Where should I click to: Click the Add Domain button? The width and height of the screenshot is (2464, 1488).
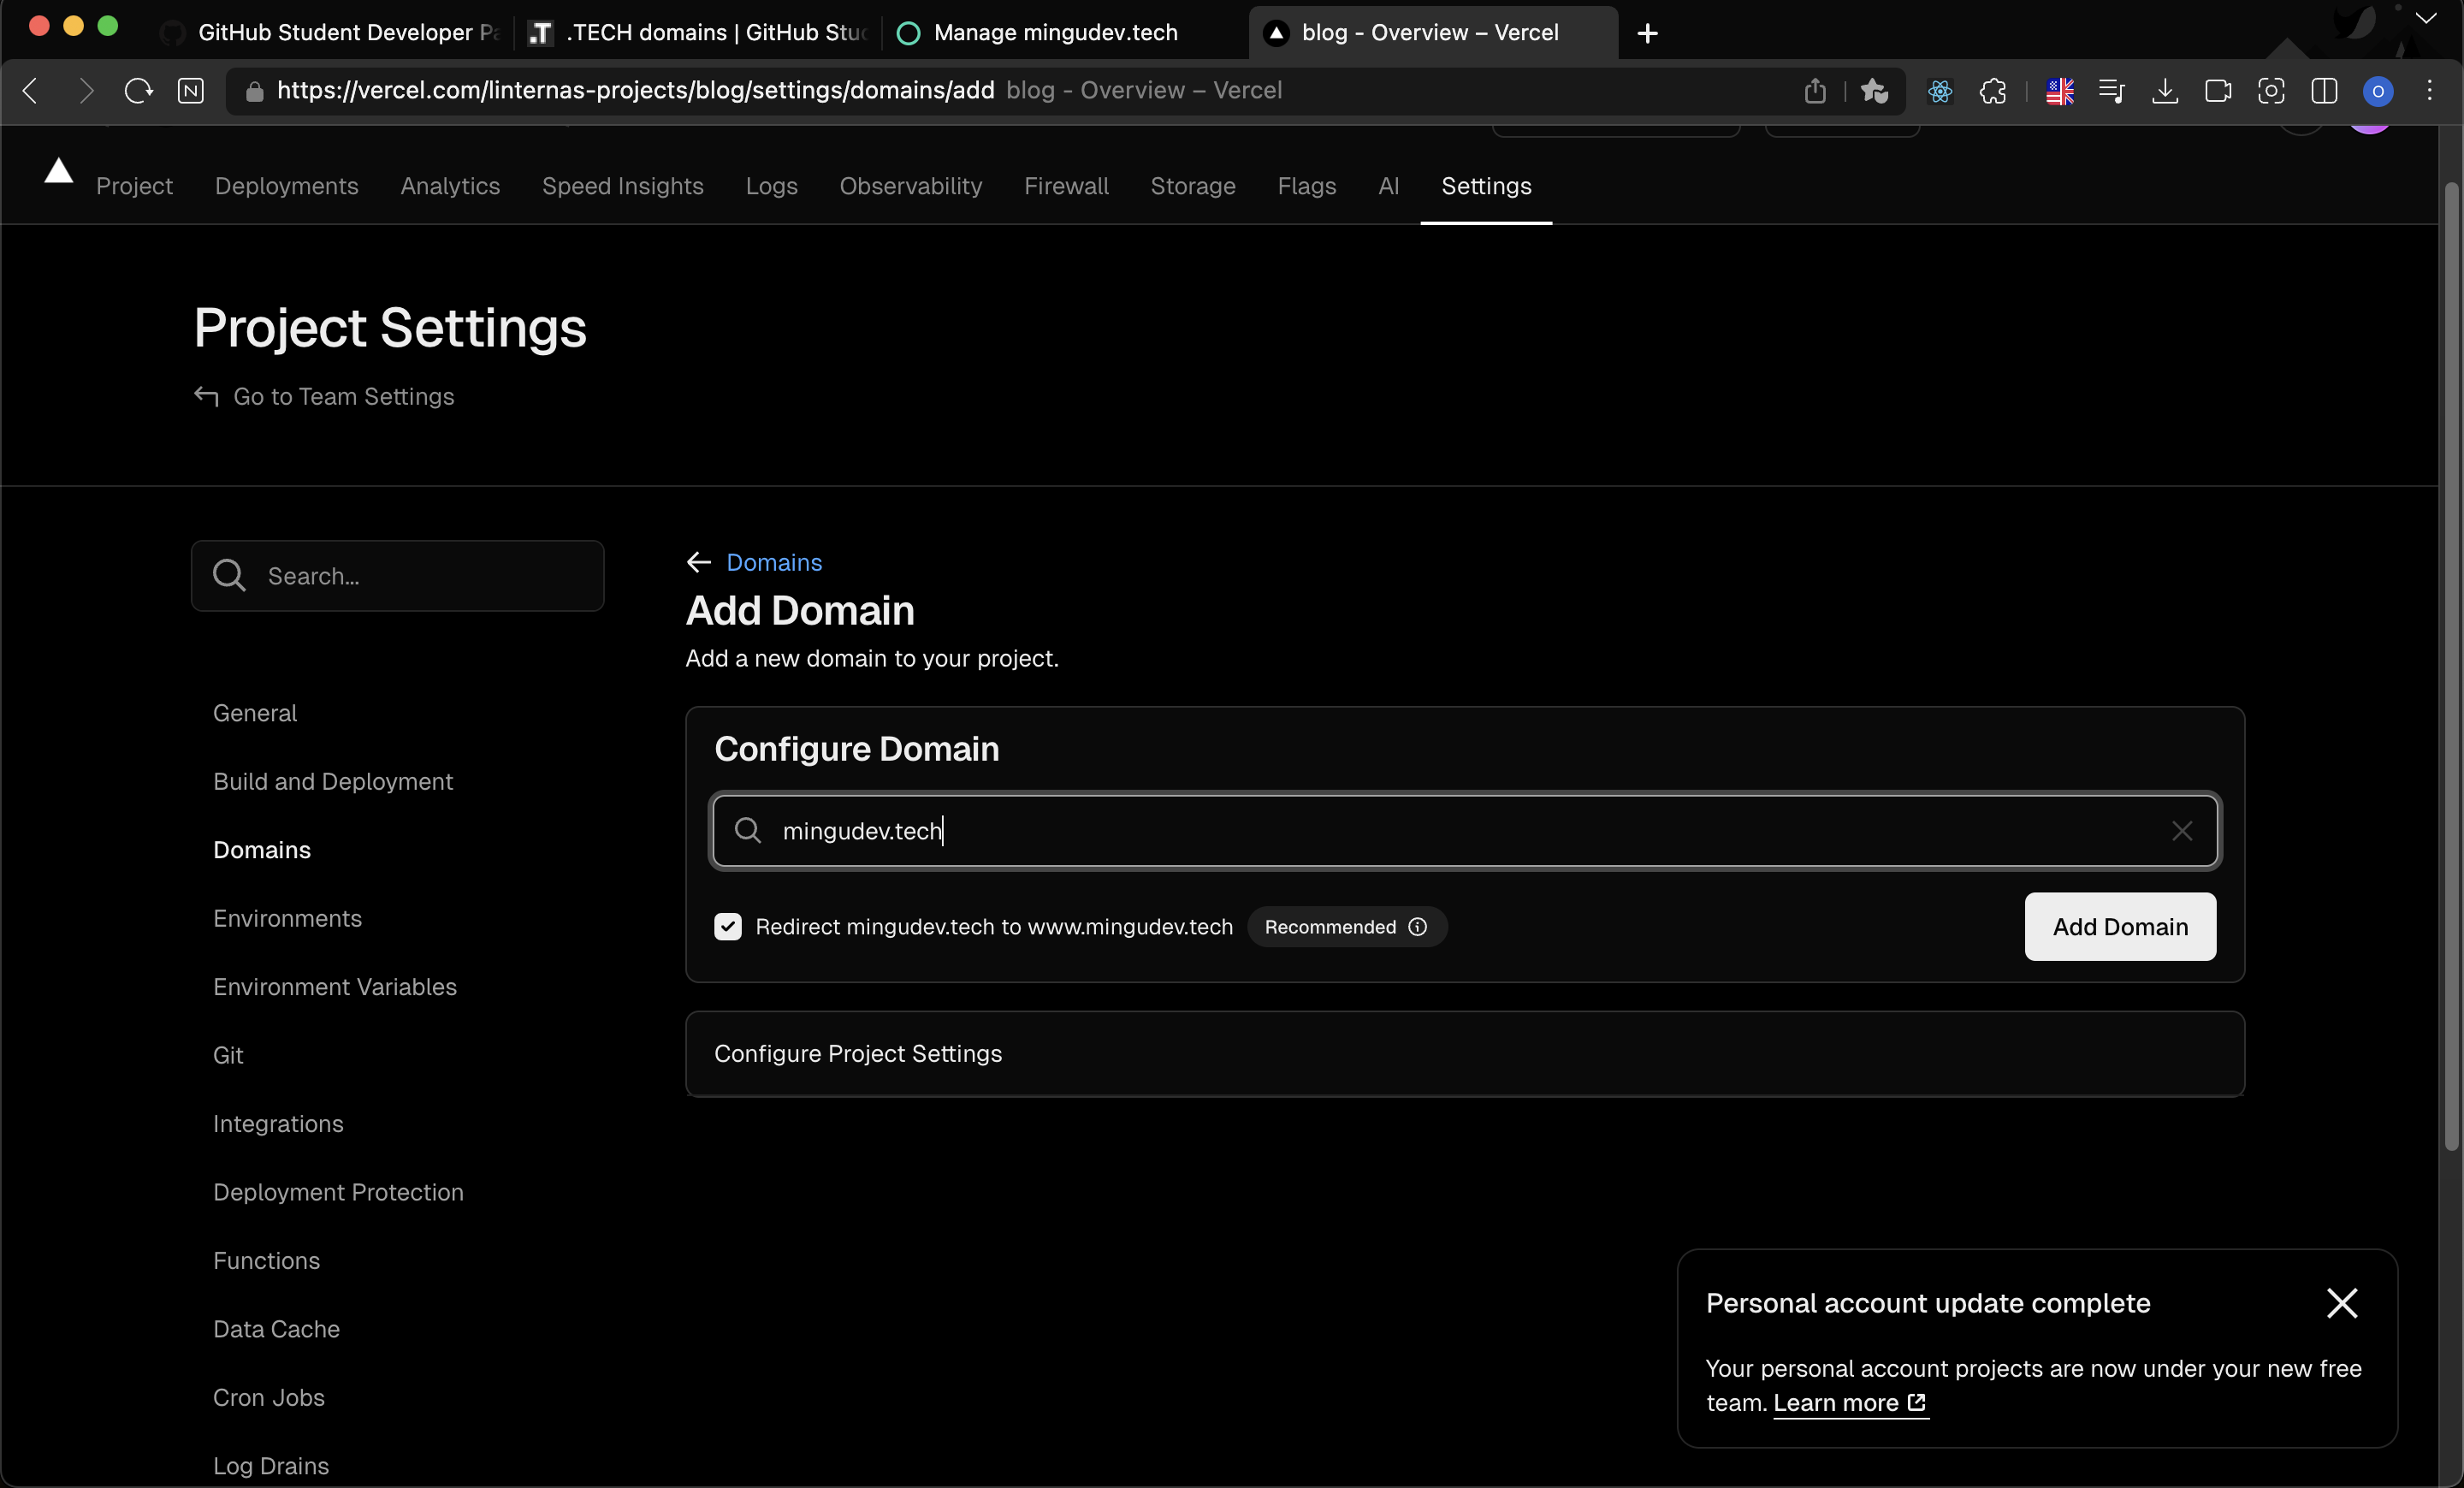[x=2120, y=927]
